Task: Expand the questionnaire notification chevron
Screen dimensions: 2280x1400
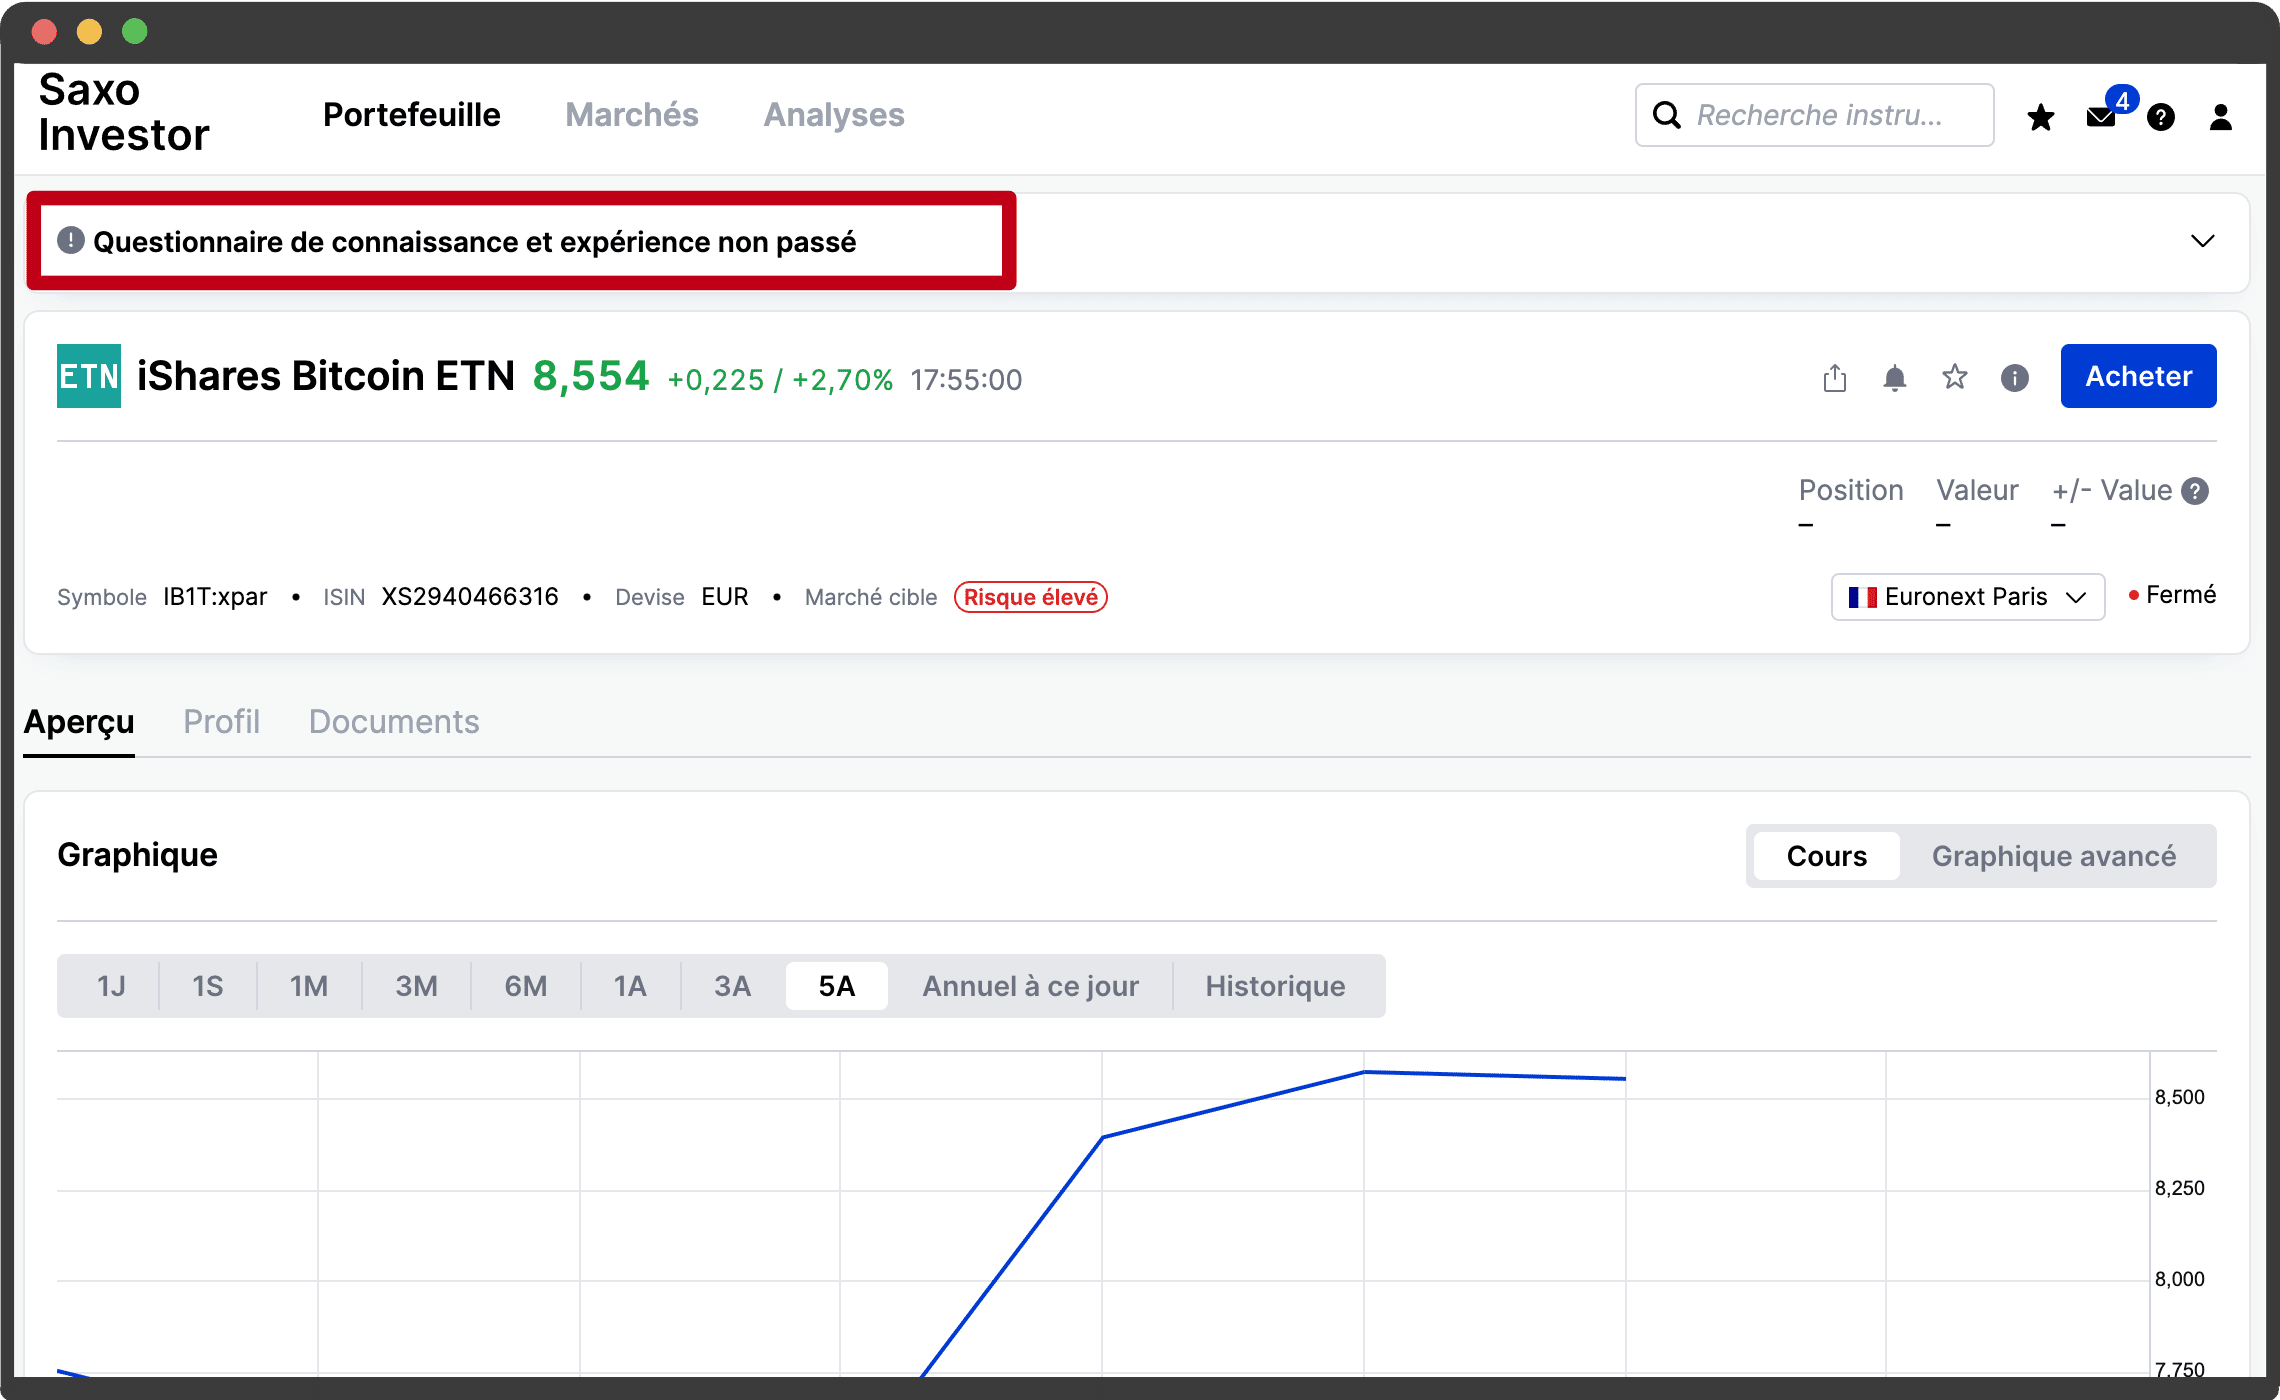Action: [x=2202, y=241]
